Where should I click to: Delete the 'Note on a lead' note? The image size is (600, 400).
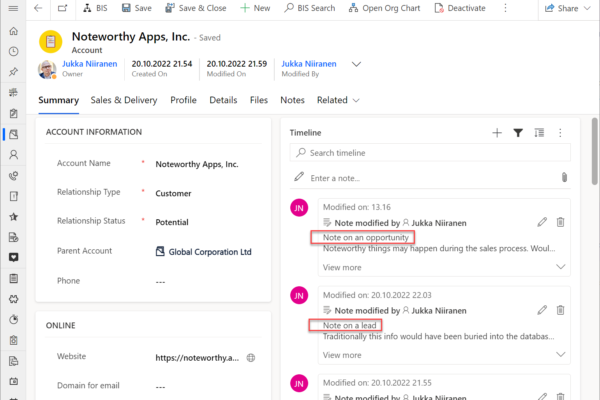[x=561, y=310]
